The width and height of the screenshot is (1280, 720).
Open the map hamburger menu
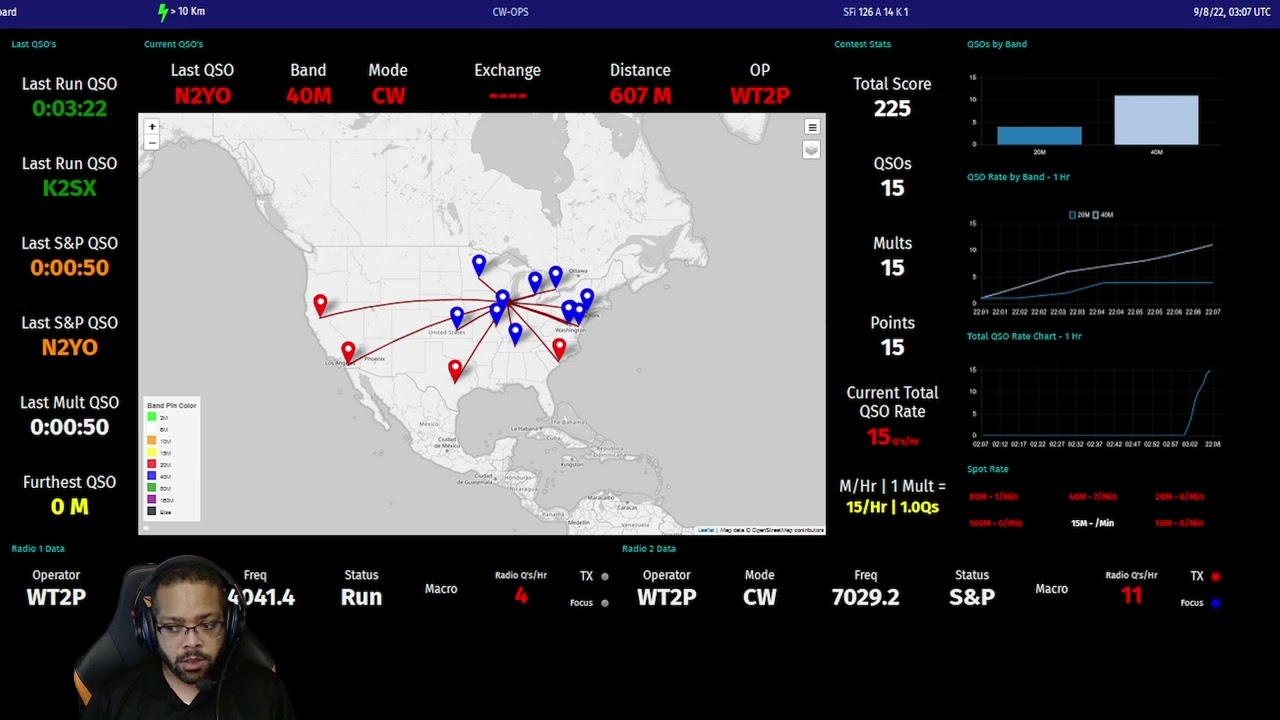pos(812,127)
